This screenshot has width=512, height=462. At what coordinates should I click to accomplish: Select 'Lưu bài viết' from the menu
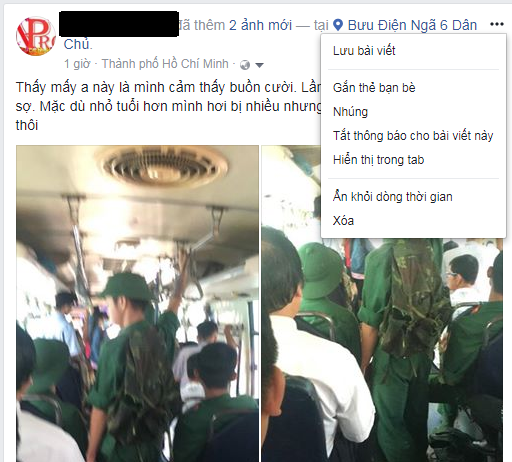[x=364, y=51]
